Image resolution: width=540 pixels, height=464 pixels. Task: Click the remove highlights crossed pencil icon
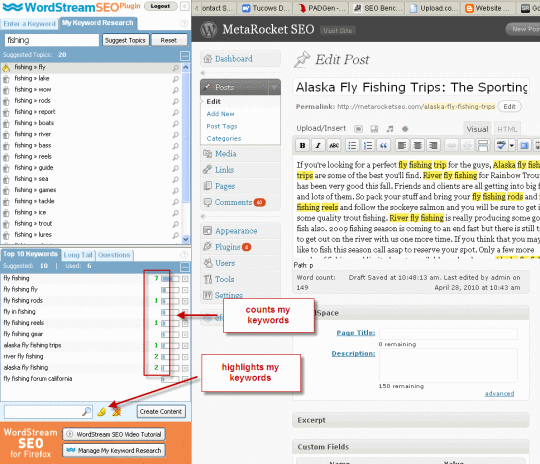tap(117, 412)
